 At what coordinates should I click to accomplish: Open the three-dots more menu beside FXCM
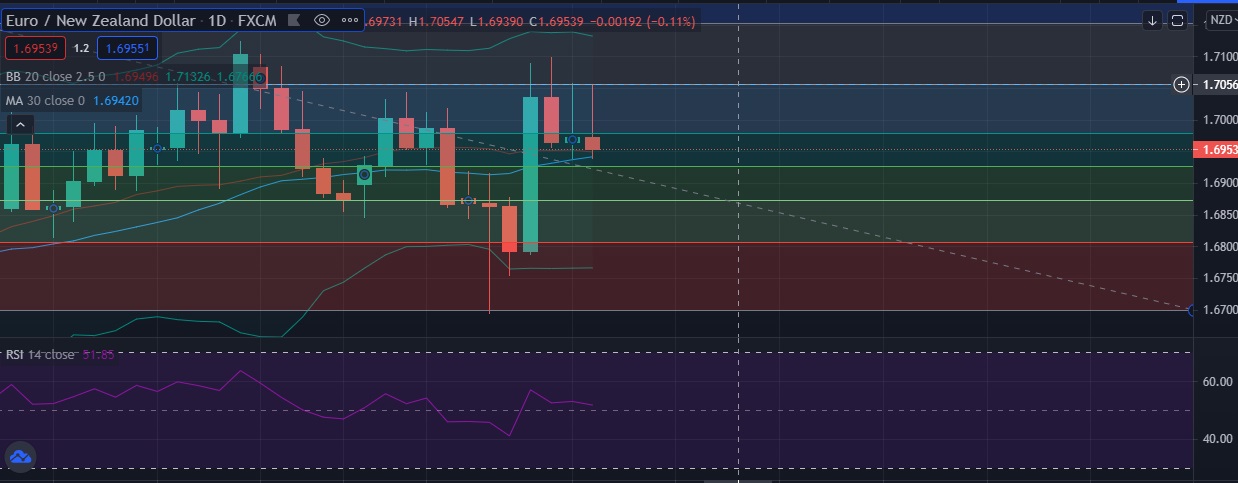coord(349,20)
